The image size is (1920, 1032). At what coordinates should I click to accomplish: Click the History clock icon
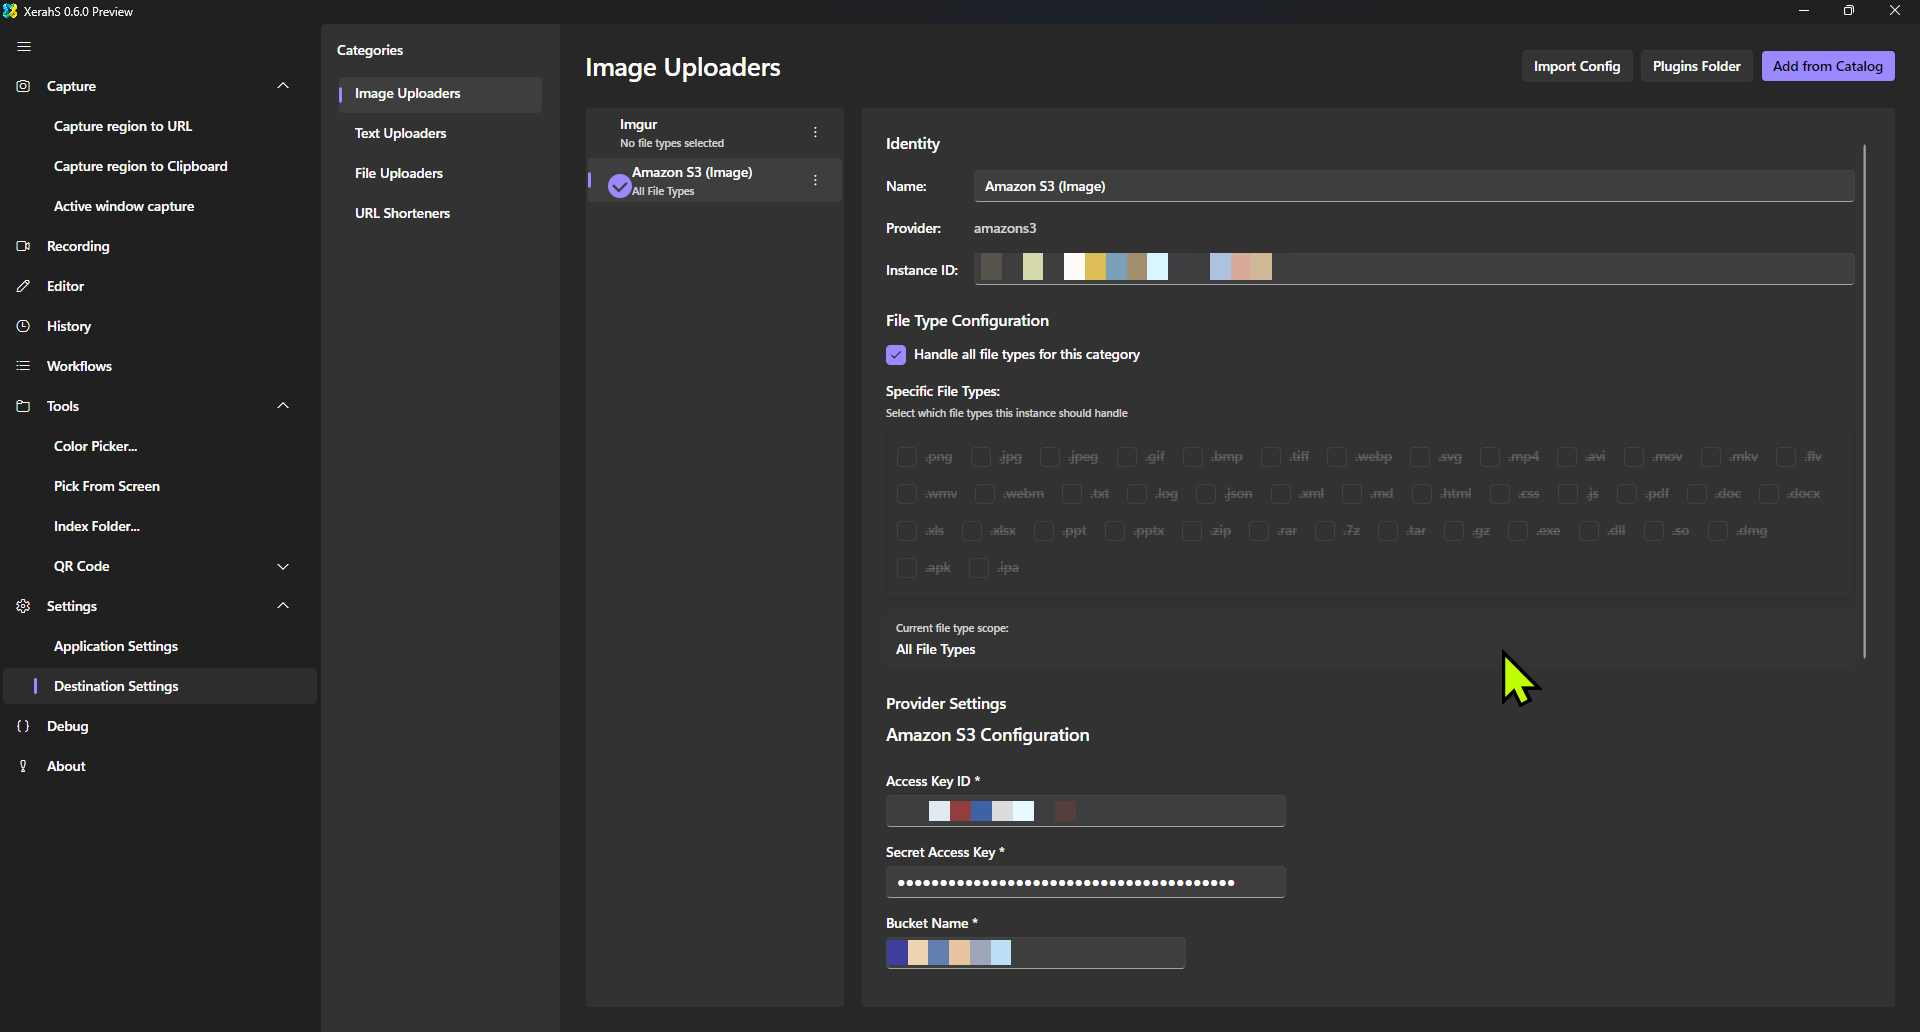(x=23, y=326)
